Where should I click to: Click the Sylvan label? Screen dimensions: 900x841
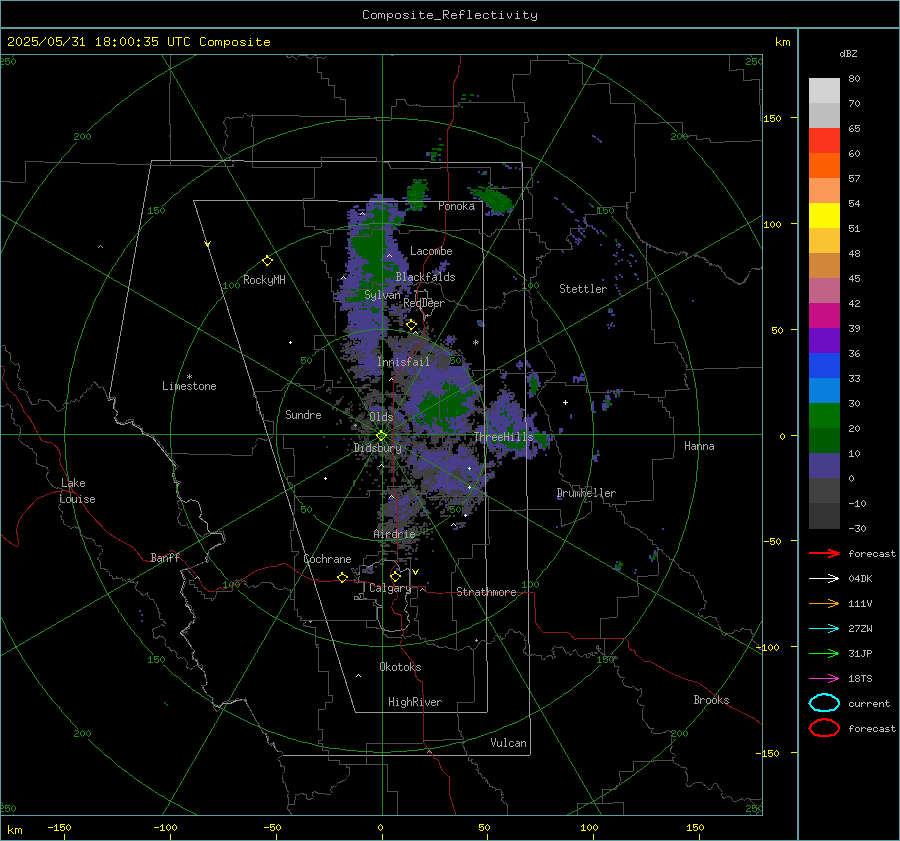(x=382, y=295)
